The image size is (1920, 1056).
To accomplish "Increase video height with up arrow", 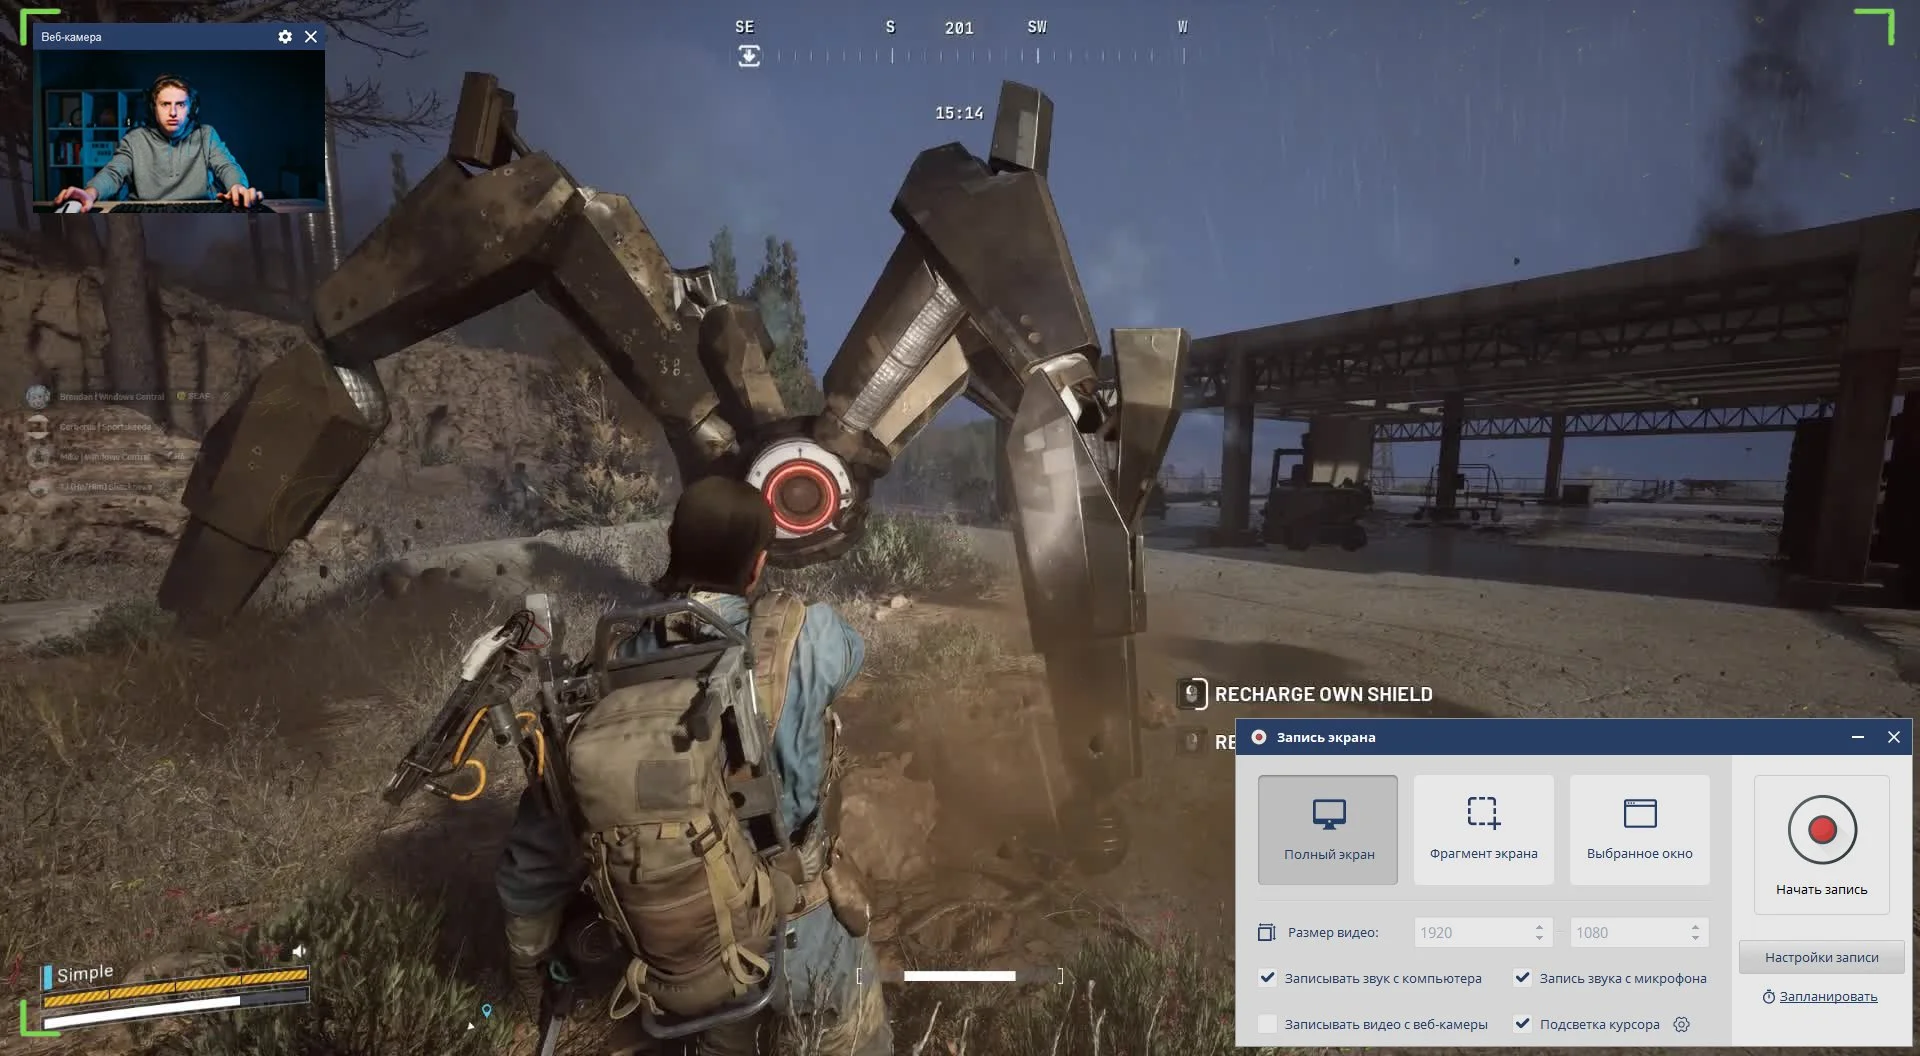I will click(x=1696, y=927).
